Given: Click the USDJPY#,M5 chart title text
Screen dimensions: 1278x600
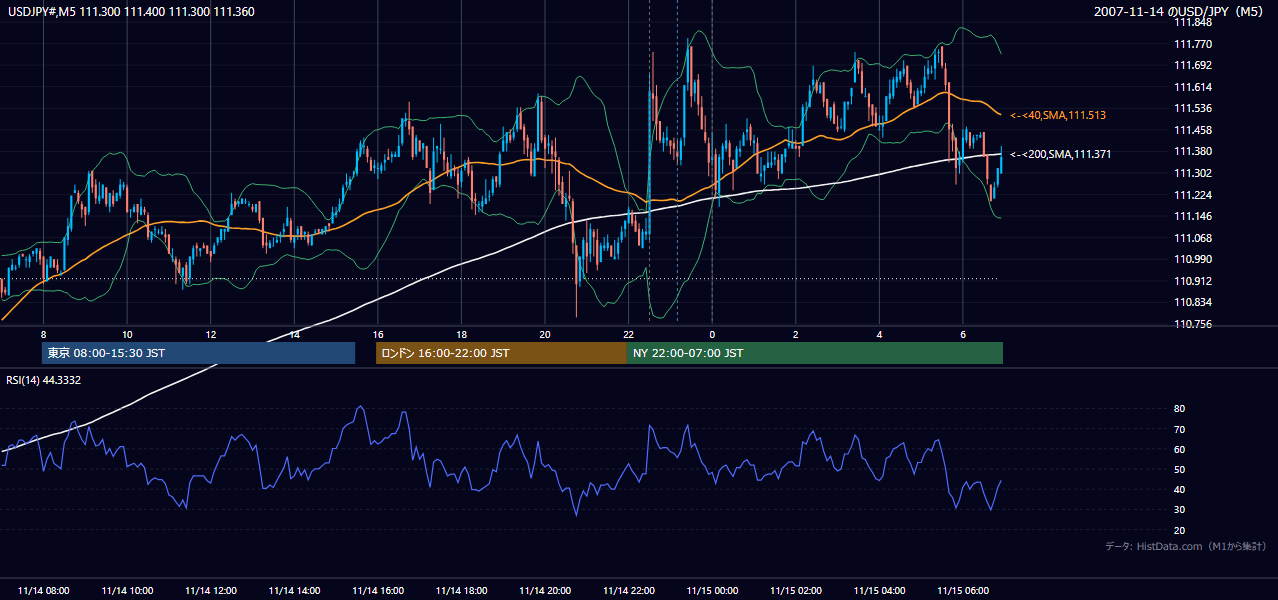Looking at the screenshot, I should point(131,11).
